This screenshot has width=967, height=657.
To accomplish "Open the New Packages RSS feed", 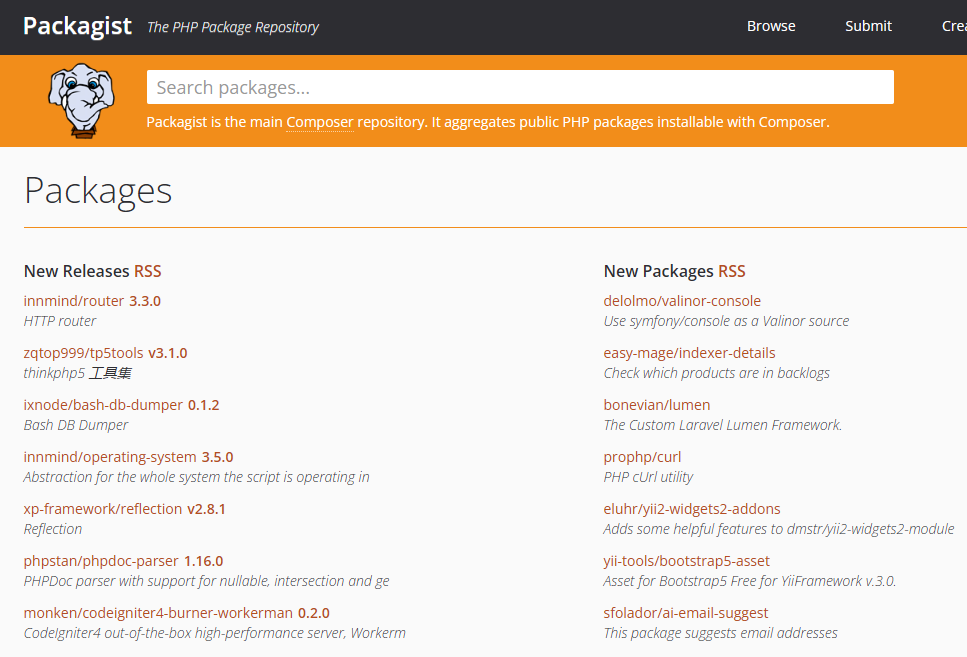I will (731, 271).
